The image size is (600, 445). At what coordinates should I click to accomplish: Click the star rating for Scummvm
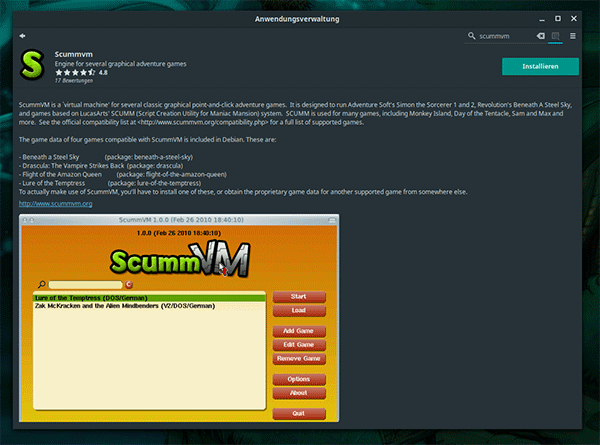[x=75, y=73]
